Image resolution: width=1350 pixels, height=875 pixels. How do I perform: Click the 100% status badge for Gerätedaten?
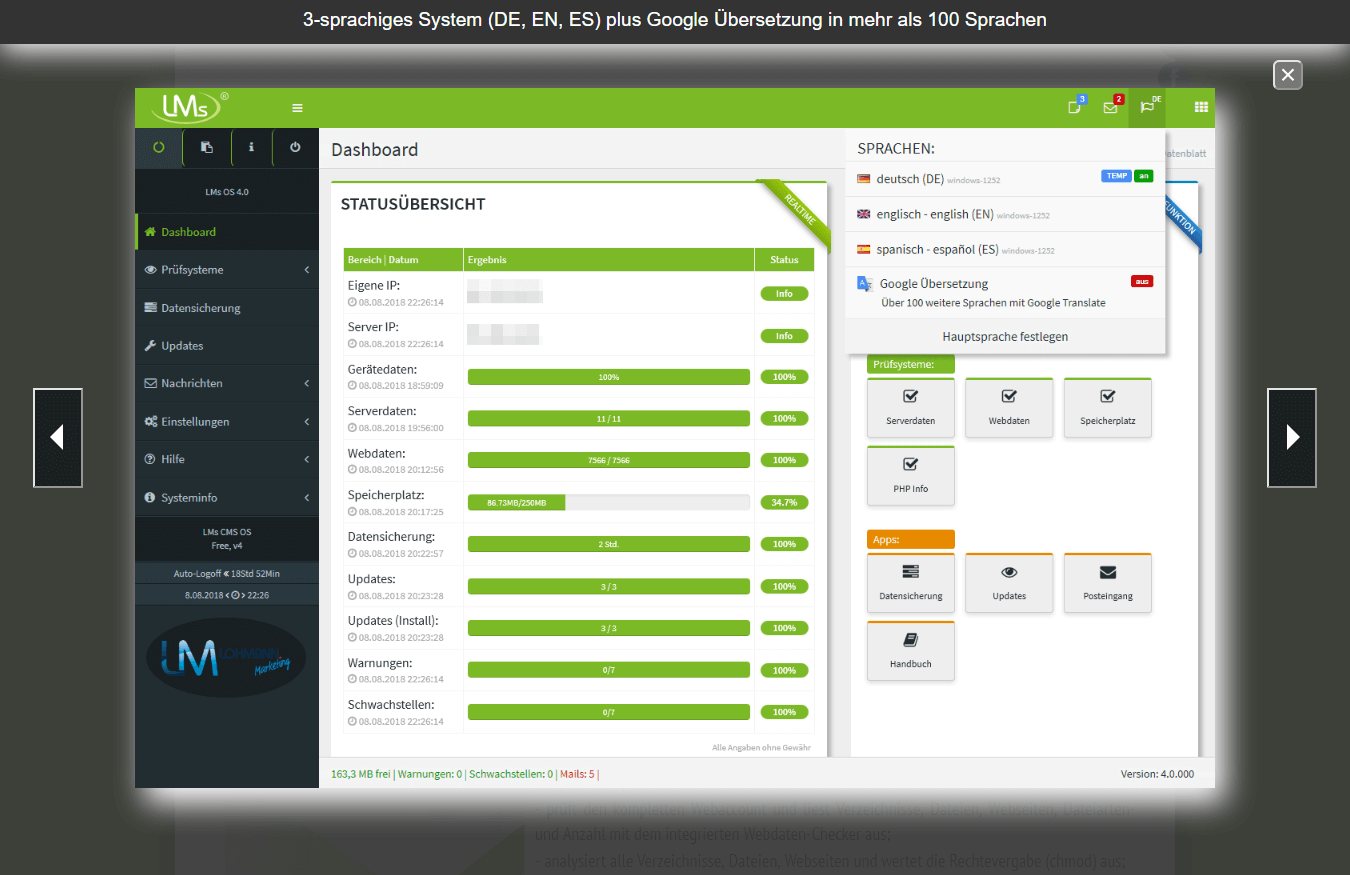point(784,377)
